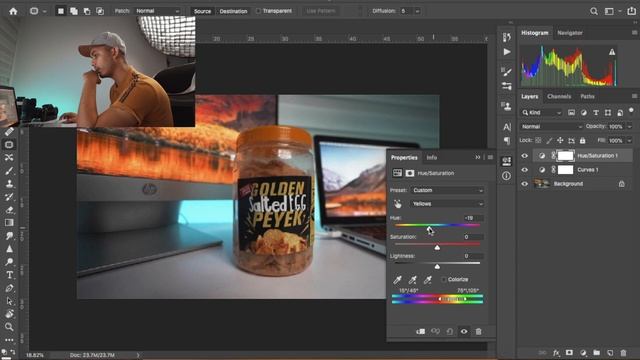640x360 pixels.
Task: Hide the Background layer
Action: point(524,184)
